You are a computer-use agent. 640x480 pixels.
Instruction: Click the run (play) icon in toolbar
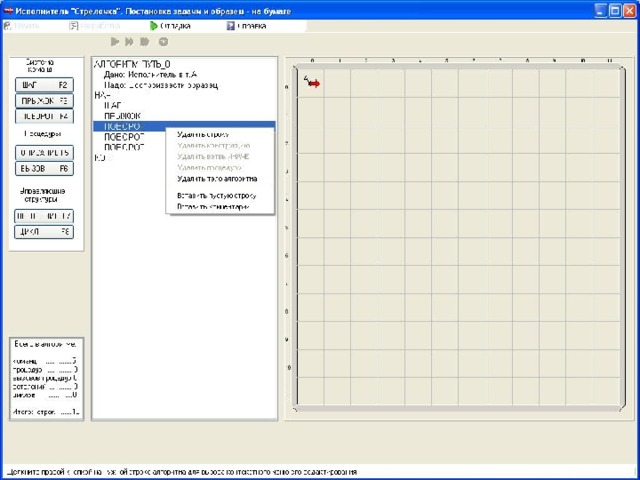point(115,41)
